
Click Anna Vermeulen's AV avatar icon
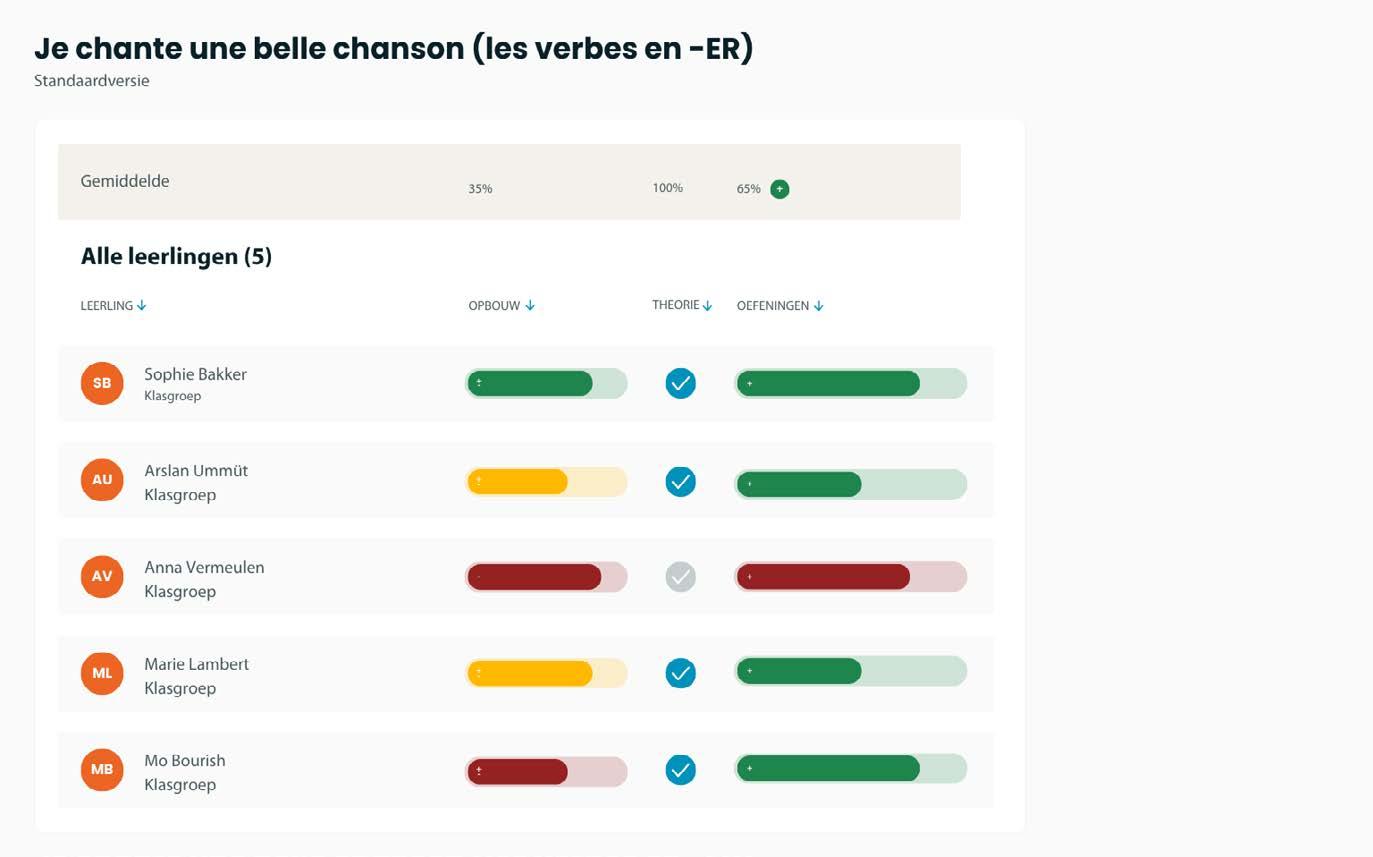tap(102, 576)
